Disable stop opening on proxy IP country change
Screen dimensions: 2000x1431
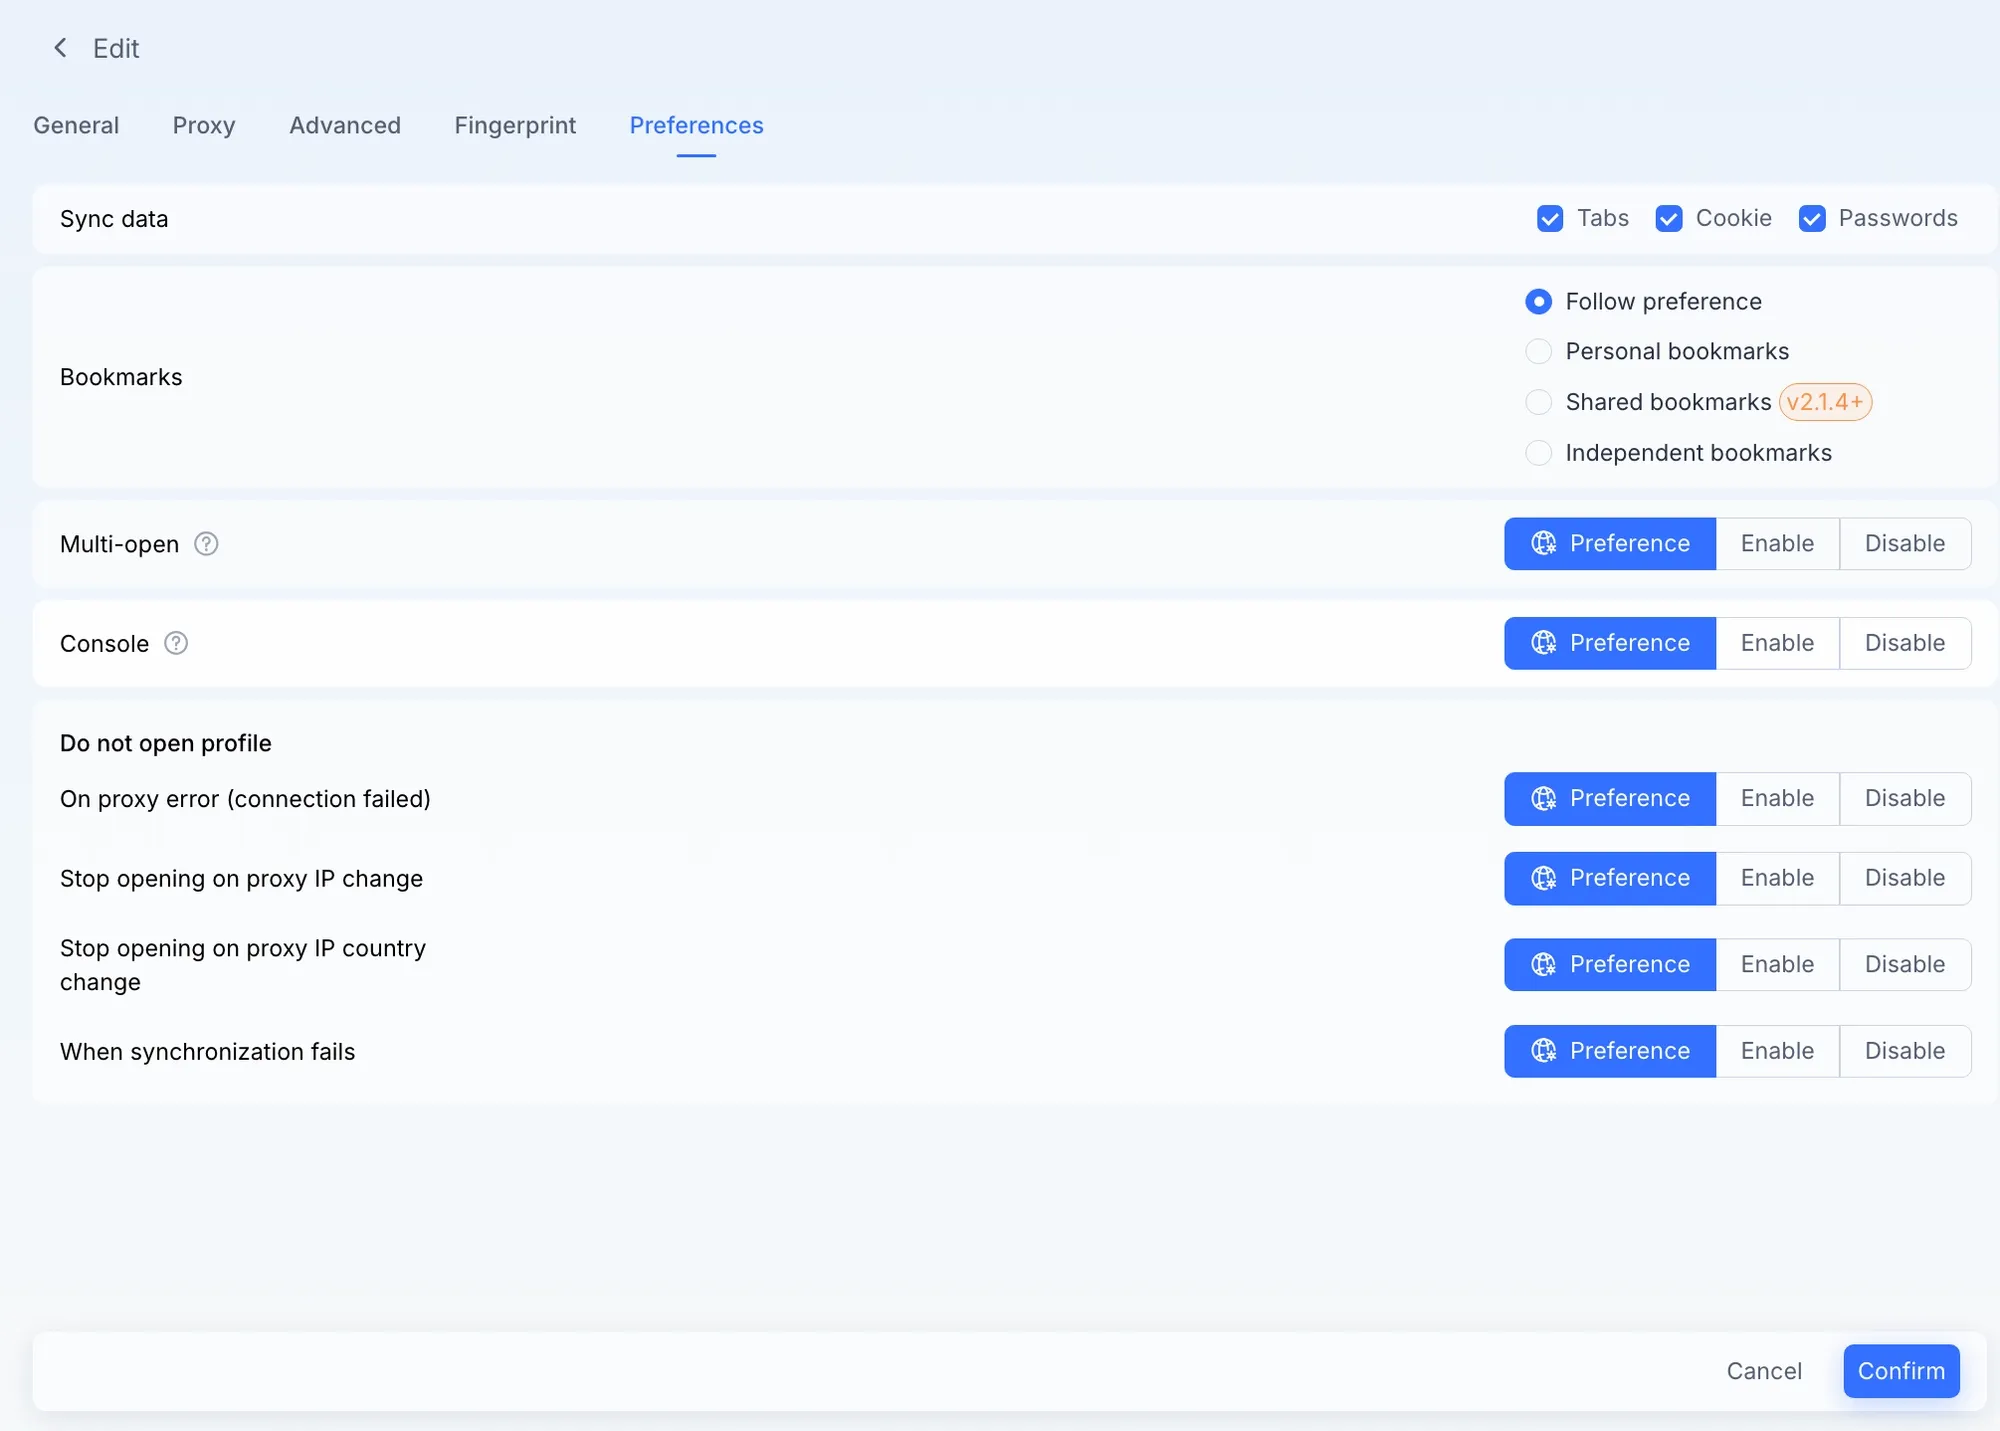point(1904,964)
